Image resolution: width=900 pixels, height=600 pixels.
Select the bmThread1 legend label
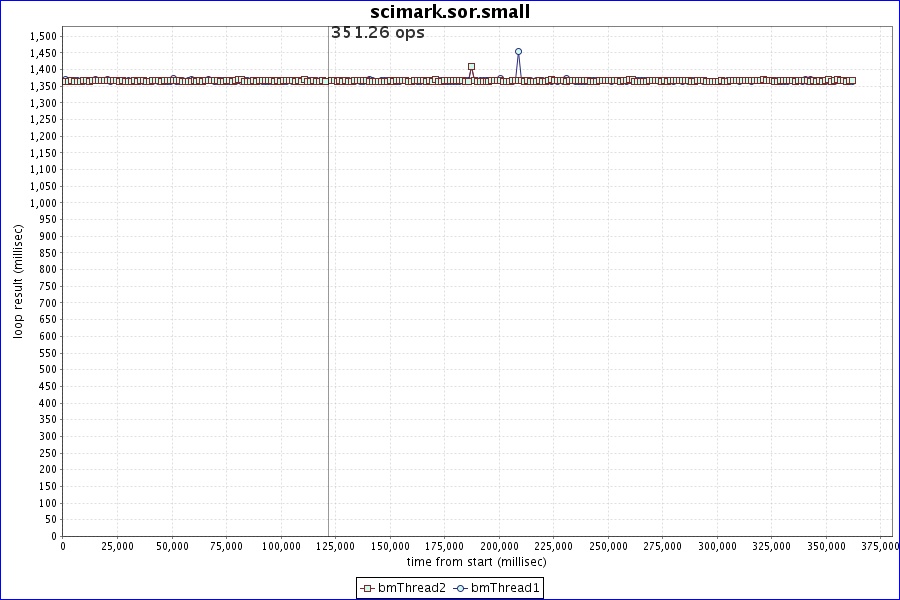click(x=505, y=588)
